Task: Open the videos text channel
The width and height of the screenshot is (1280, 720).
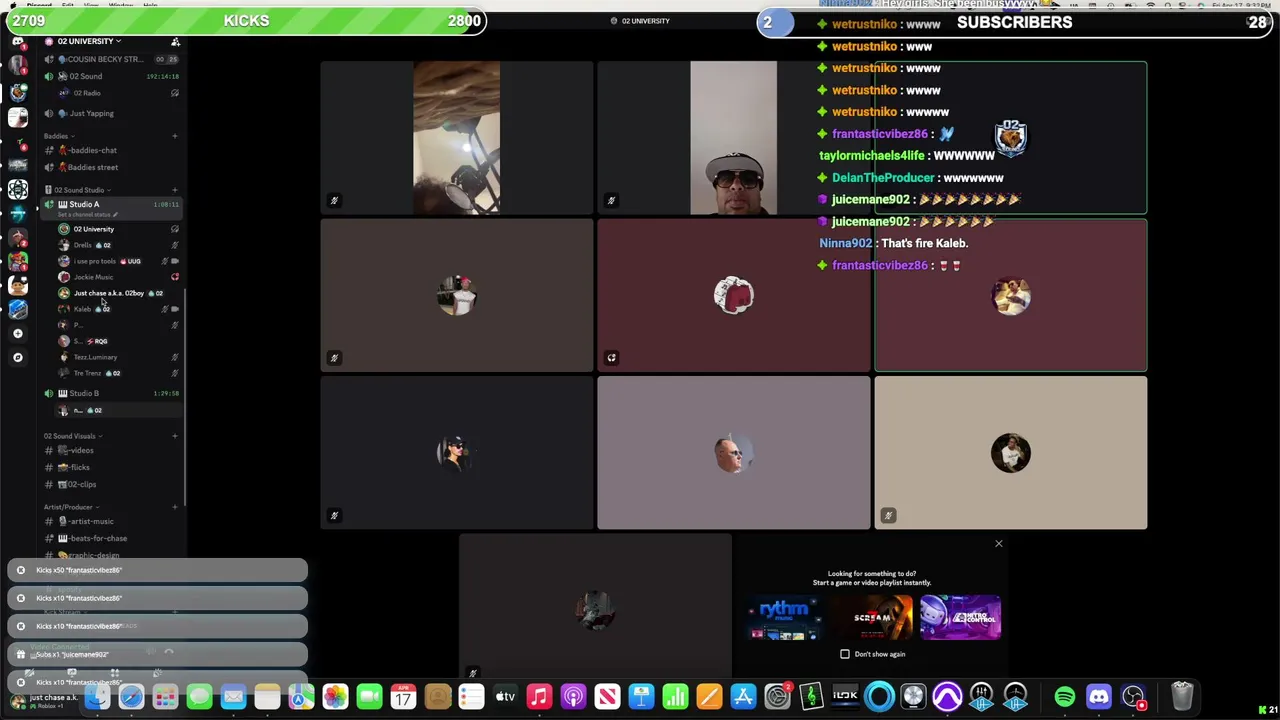Action: coord(111,450)
